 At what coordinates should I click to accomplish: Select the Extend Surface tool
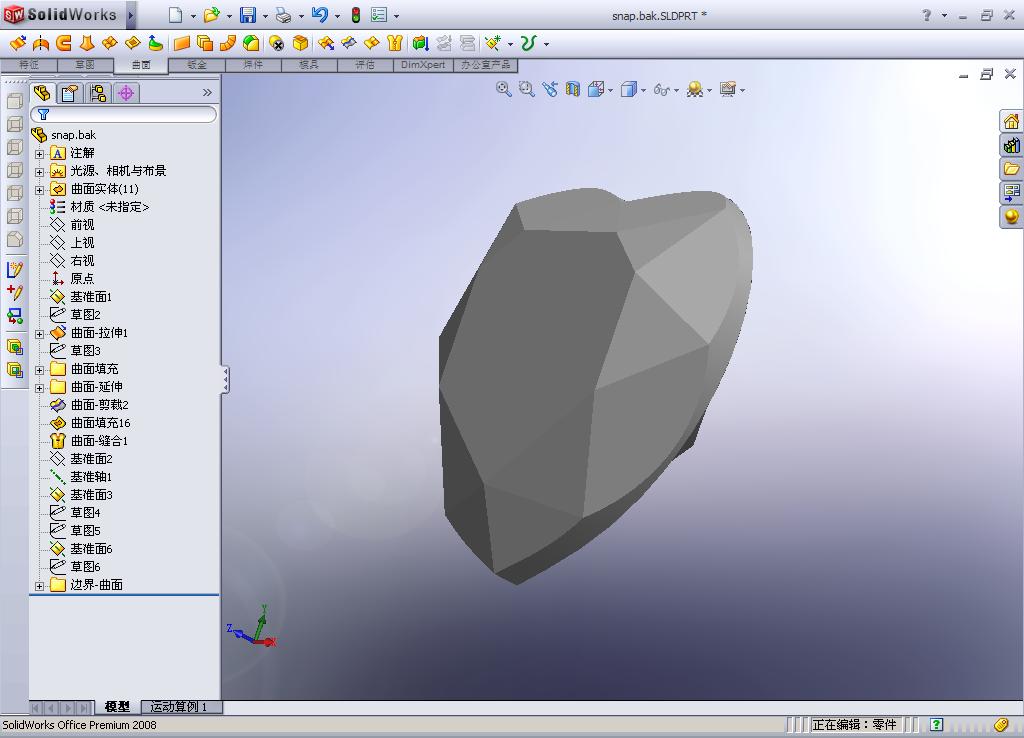click(x=325, y=44)
